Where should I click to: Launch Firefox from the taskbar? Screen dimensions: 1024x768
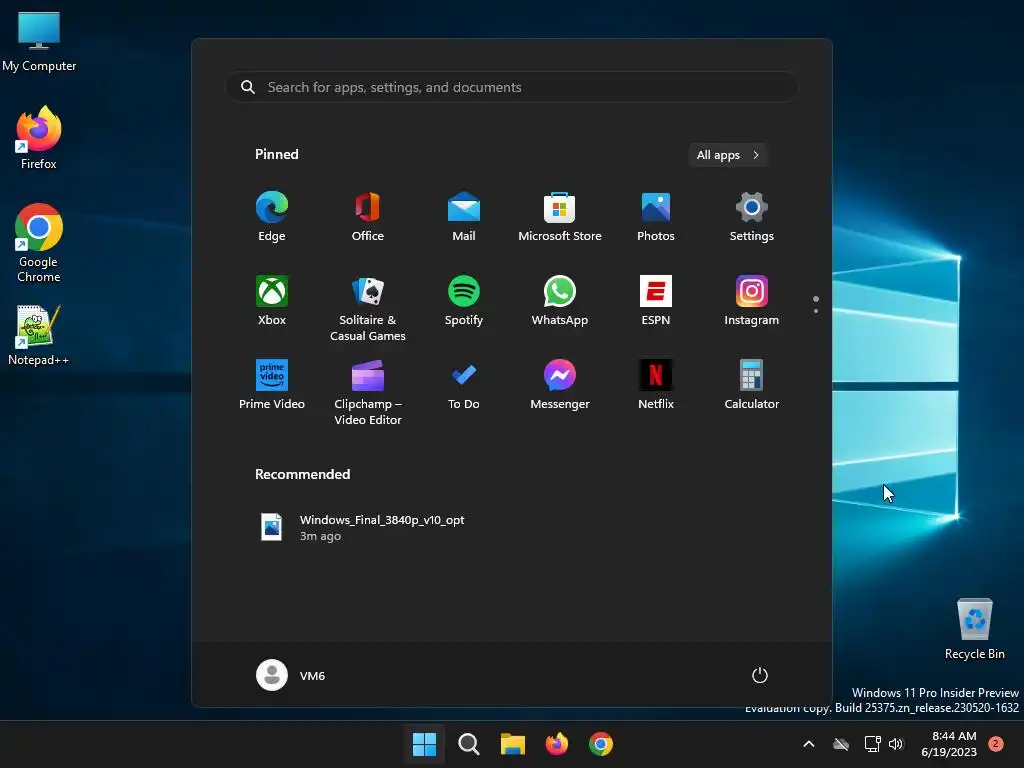[x=556, y=744]
